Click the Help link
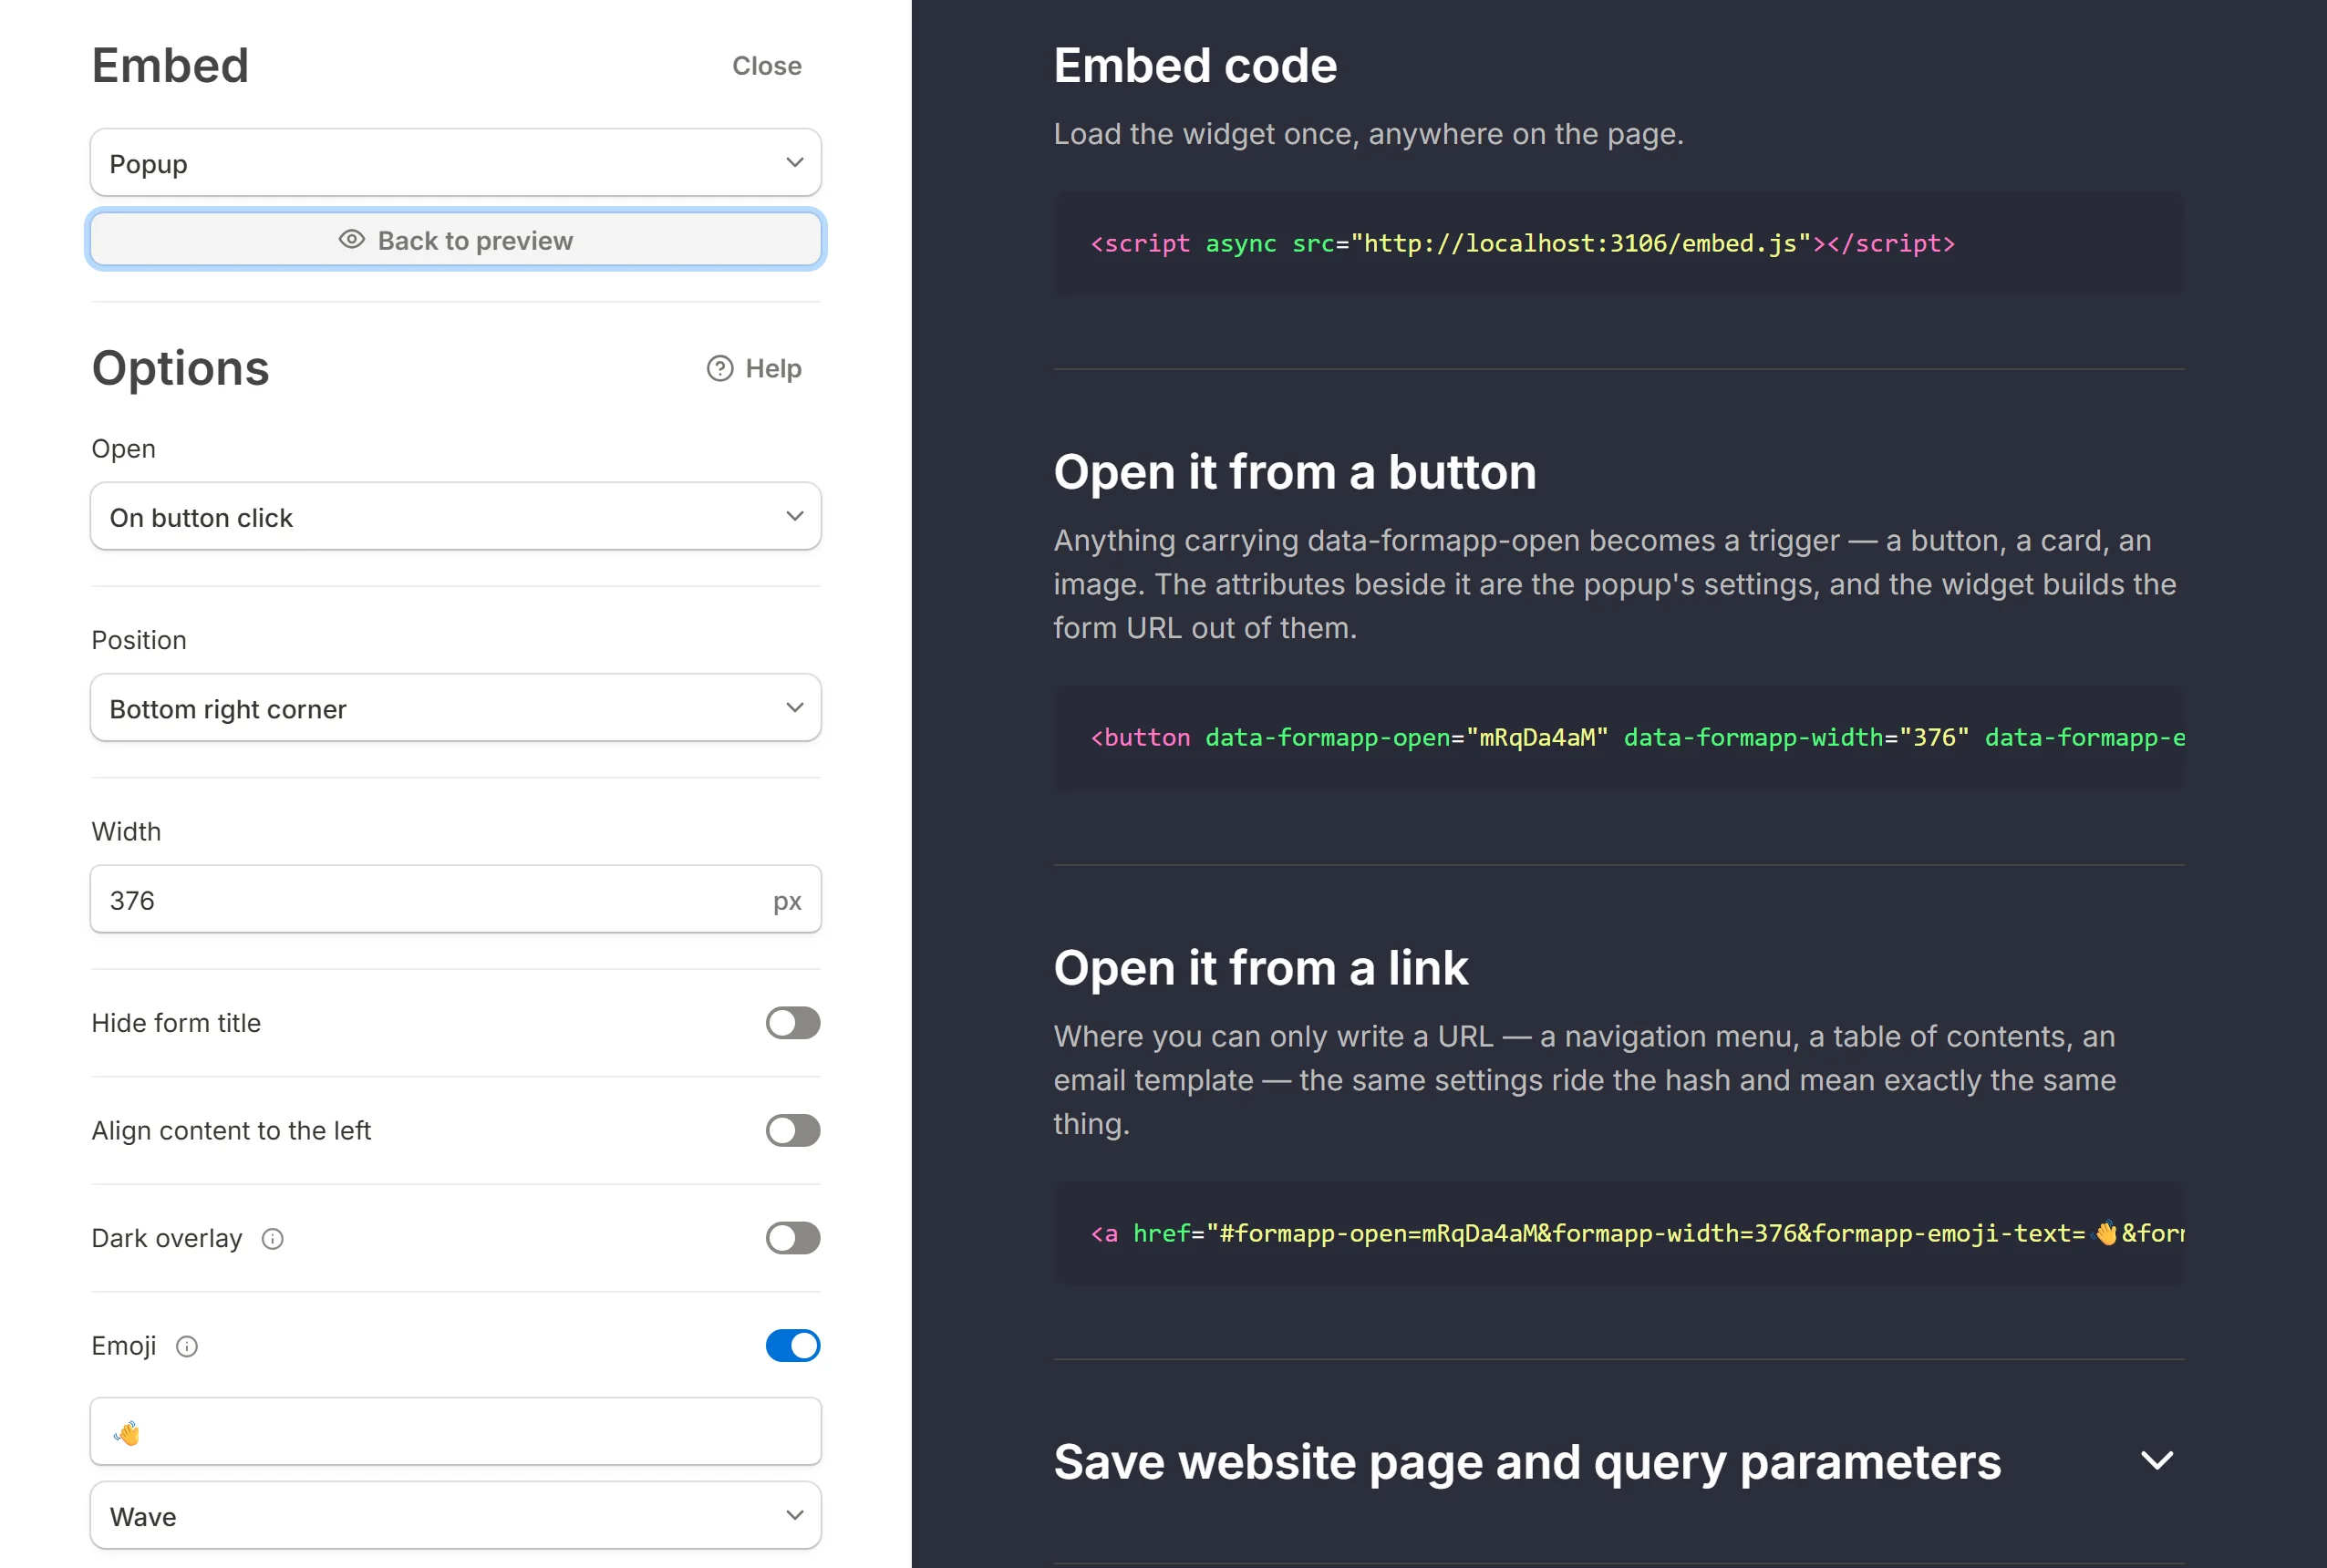This screenshot has width=2327, height=1568. pos(755,369)
